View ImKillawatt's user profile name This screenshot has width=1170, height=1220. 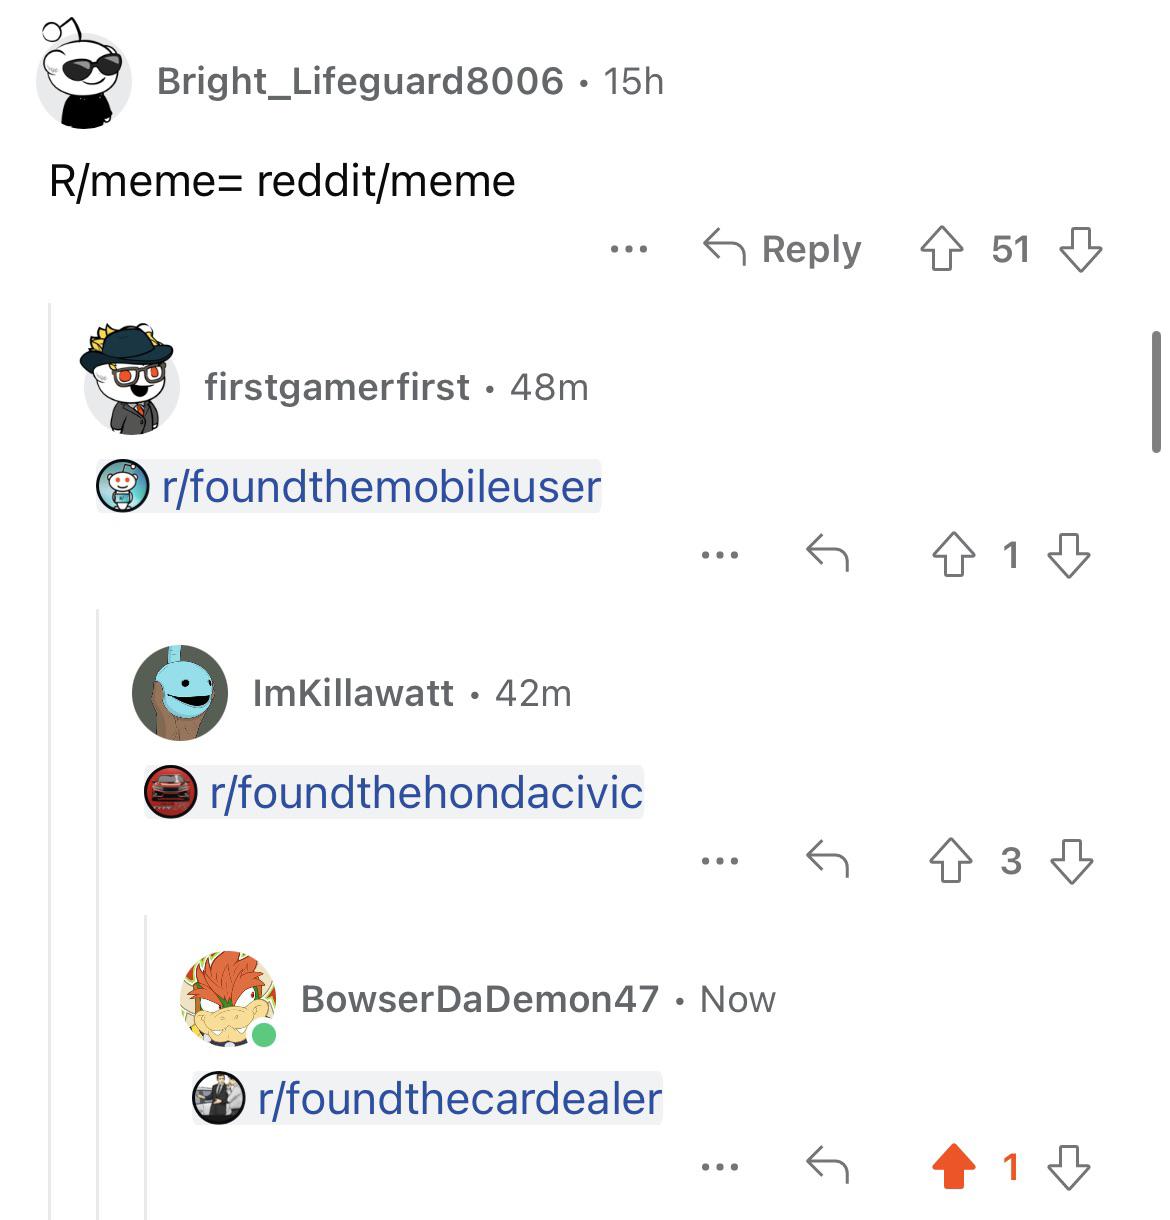(353, 693)
